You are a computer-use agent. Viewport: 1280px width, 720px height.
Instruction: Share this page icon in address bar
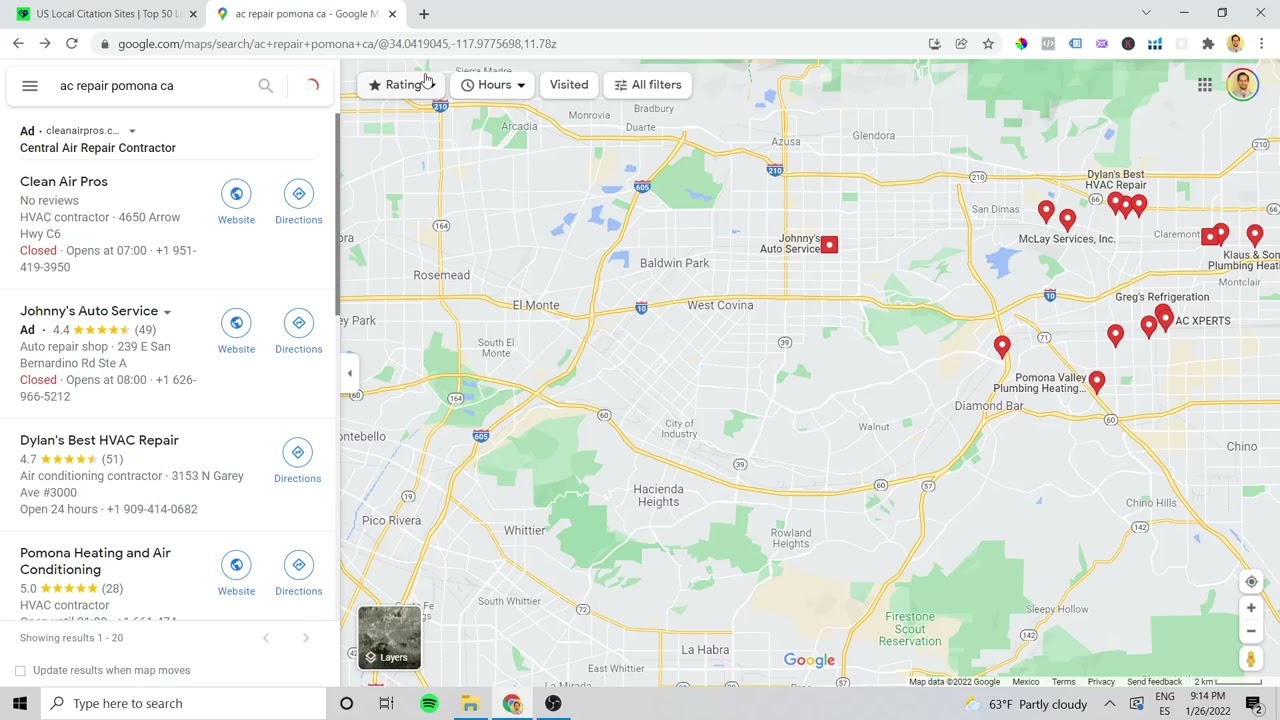pyautogui.click(x=961, y=44)
